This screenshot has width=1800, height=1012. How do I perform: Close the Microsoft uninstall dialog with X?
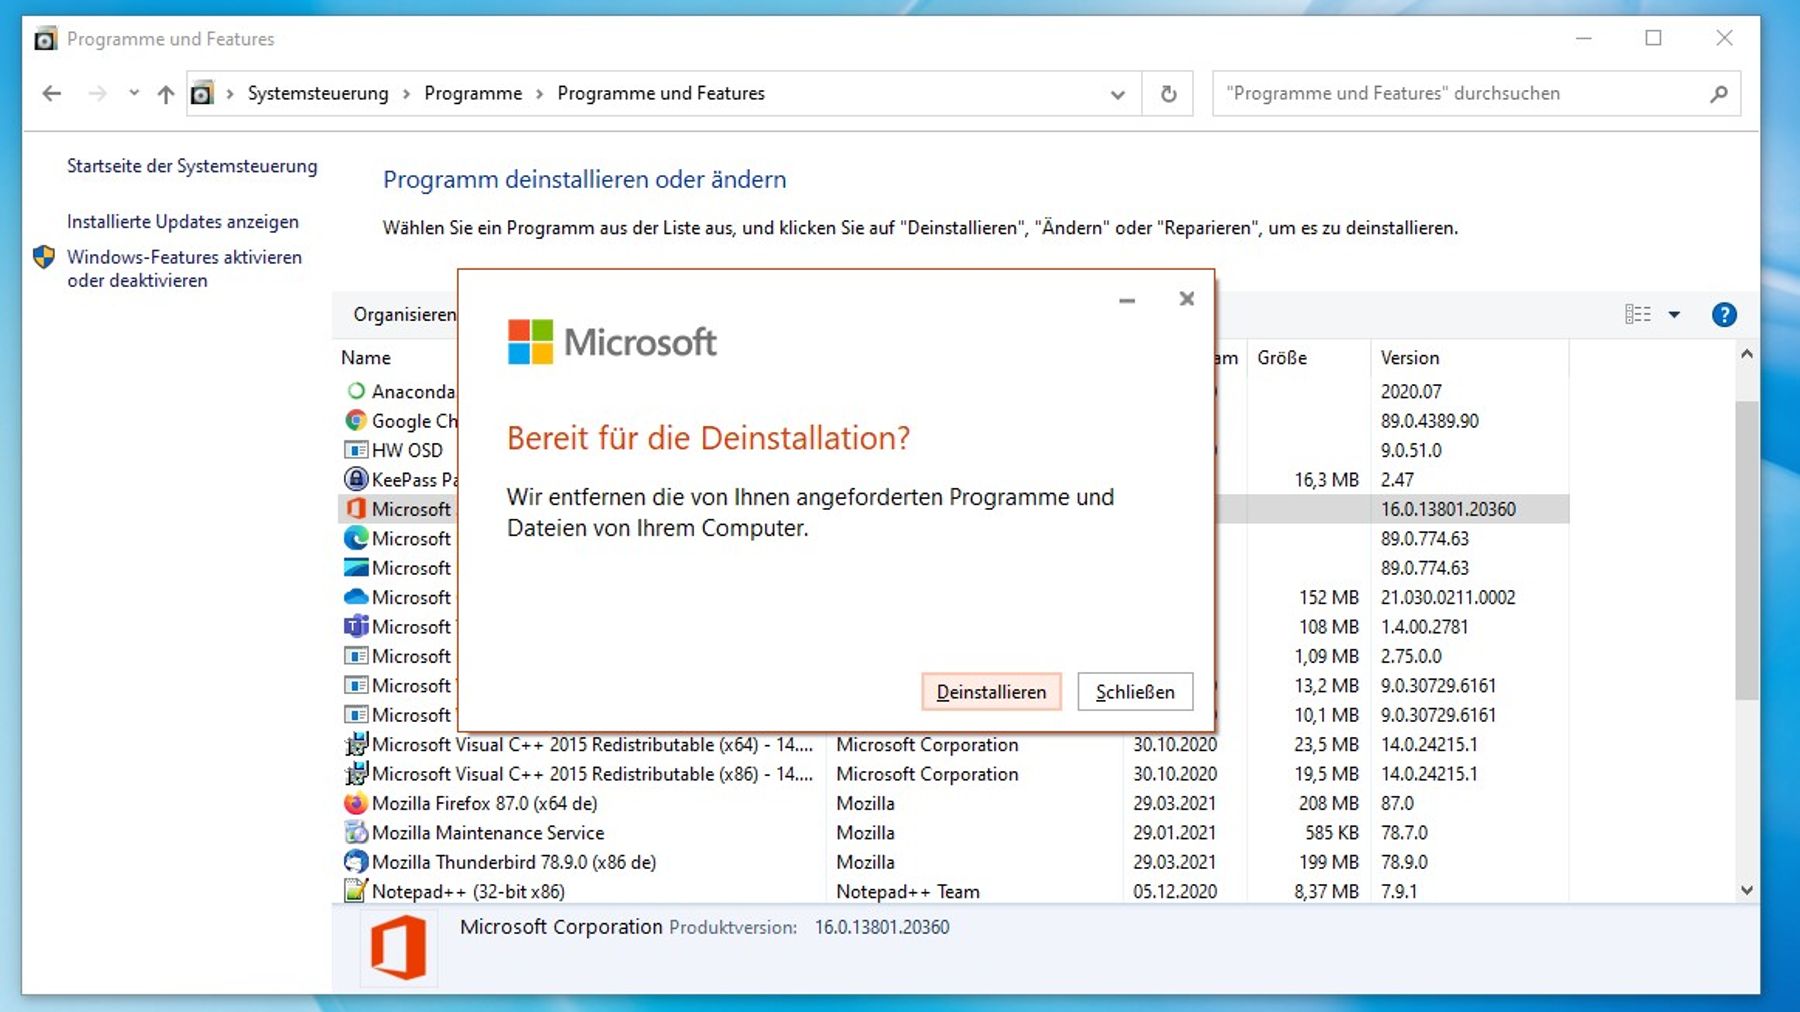pyautogui.click(x=1187, y=299)
